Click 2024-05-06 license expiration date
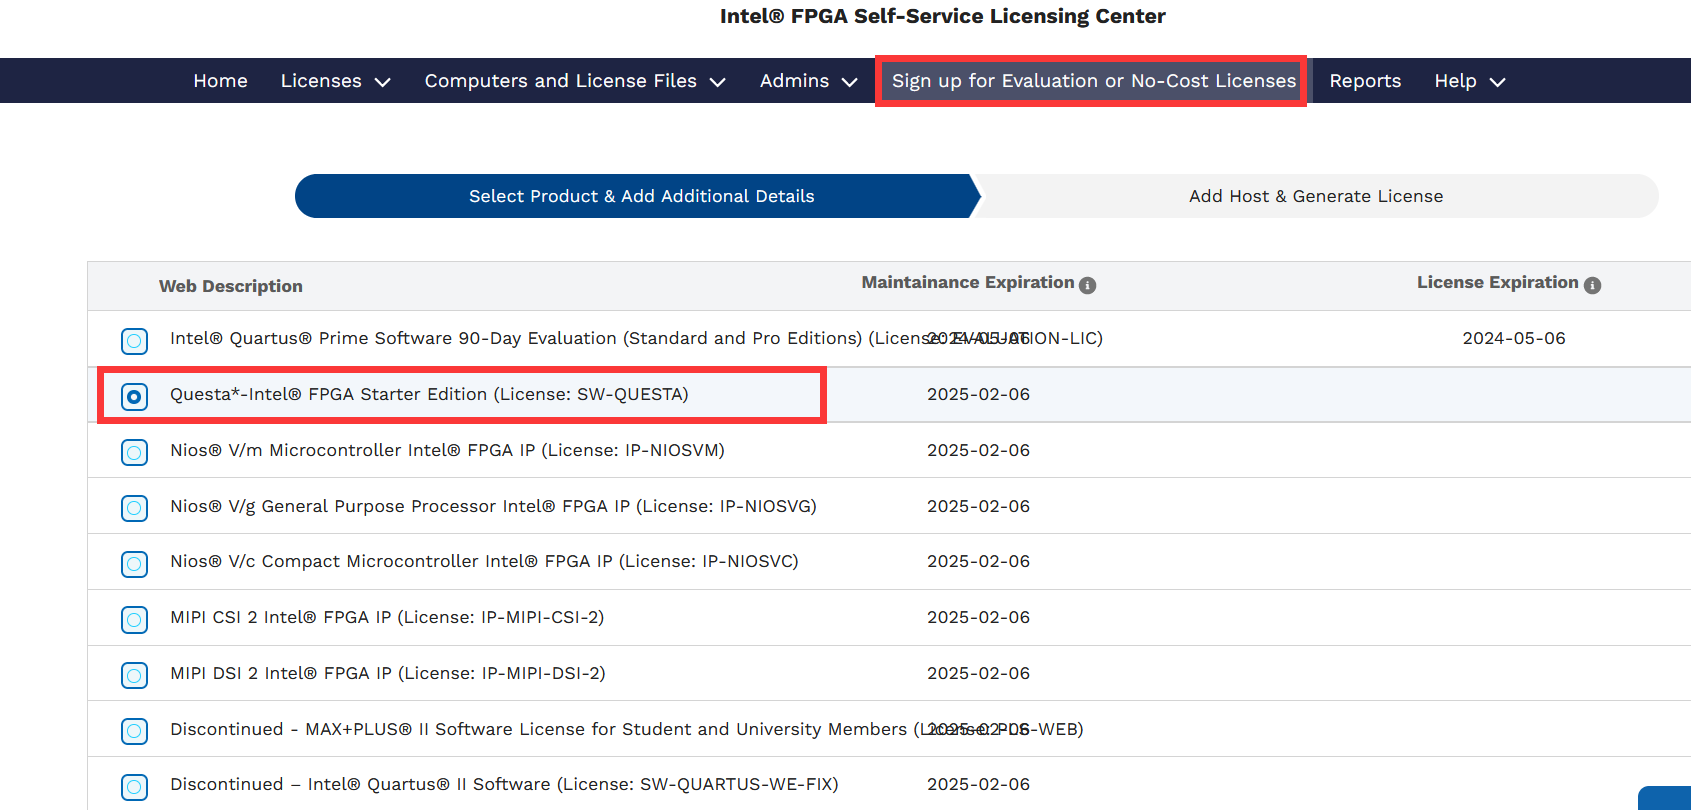The height and width of the screenshot is (810, 1691). [x=1514, y=338]
